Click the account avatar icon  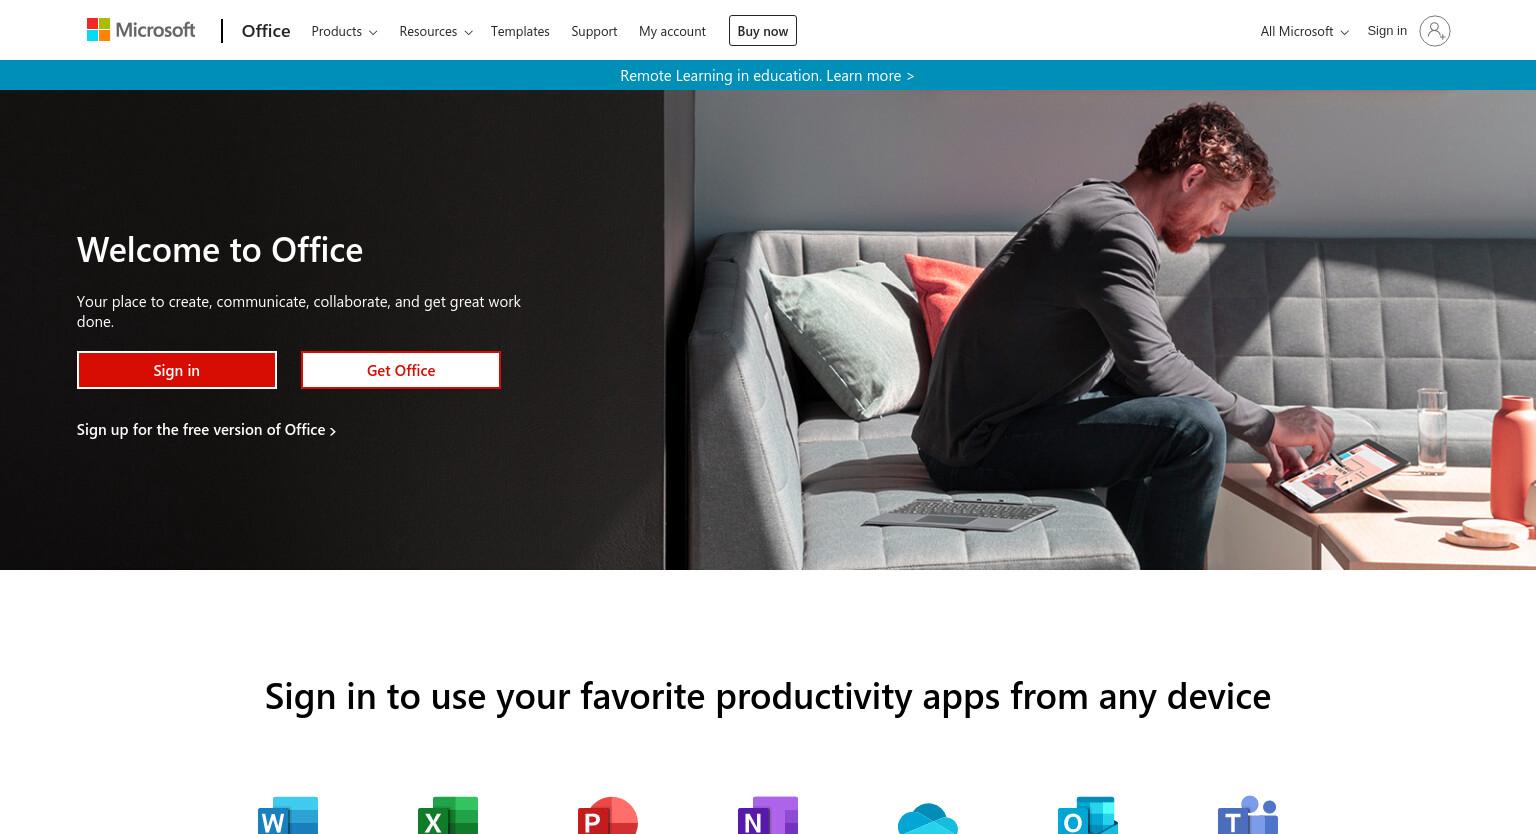[1434, 31]
